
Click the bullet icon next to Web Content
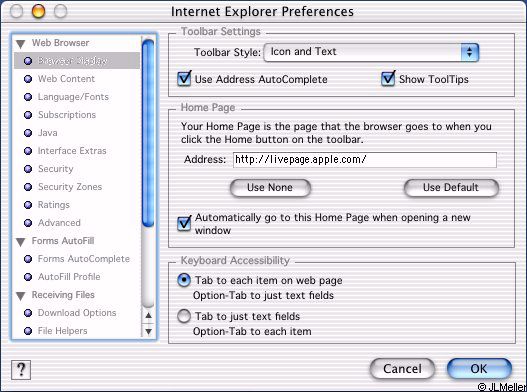[x=28, y=79]
